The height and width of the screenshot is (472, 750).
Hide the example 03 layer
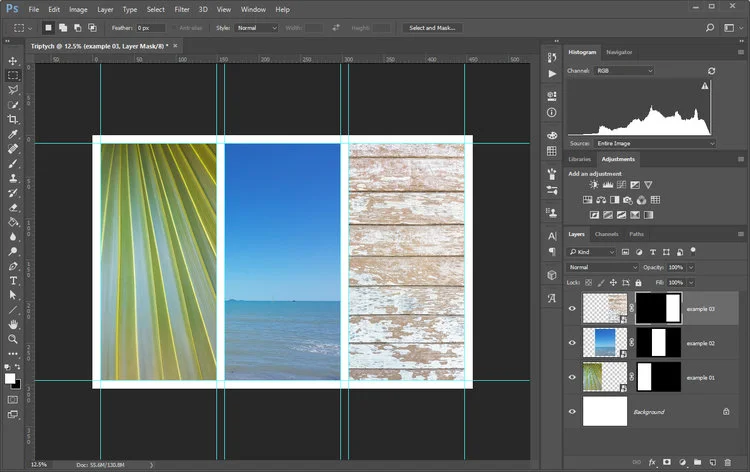(572, 309)
